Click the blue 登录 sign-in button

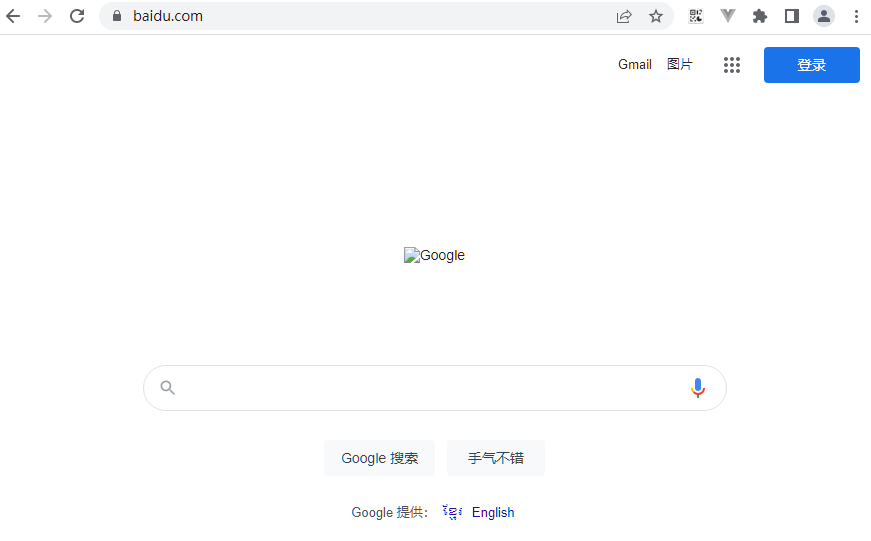tap(812, 65)
